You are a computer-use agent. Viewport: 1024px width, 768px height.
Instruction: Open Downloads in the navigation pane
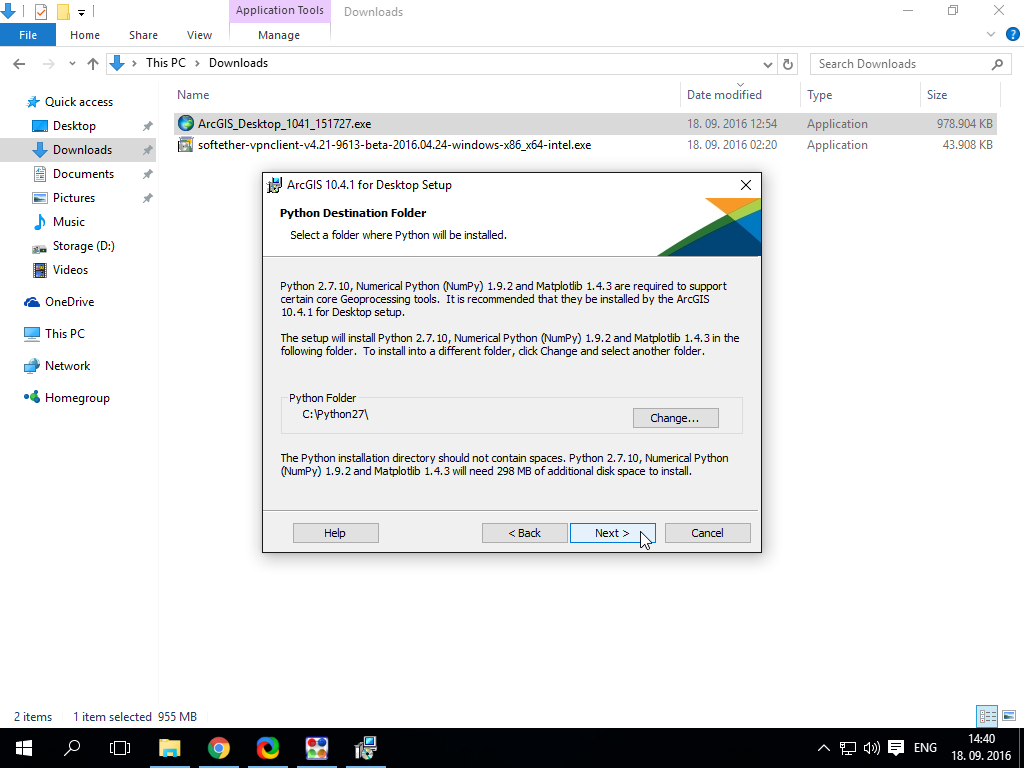[x=82, y=150]
